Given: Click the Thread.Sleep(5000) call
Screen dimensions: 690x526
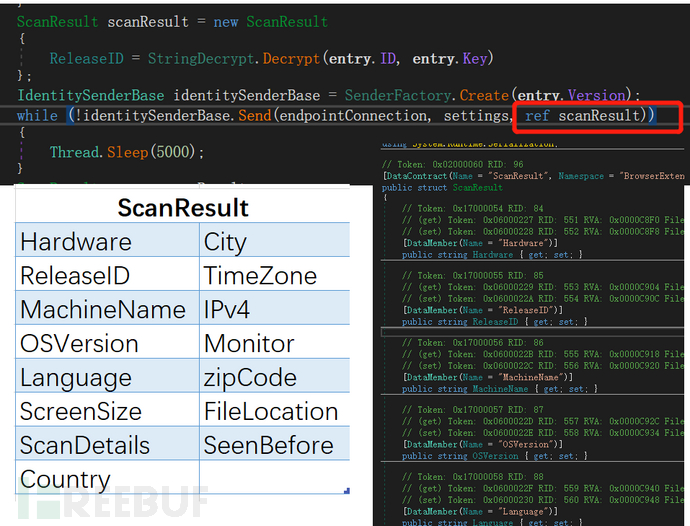Looking at the screenshot, I should pyautogui.click(x=125, y=153).
